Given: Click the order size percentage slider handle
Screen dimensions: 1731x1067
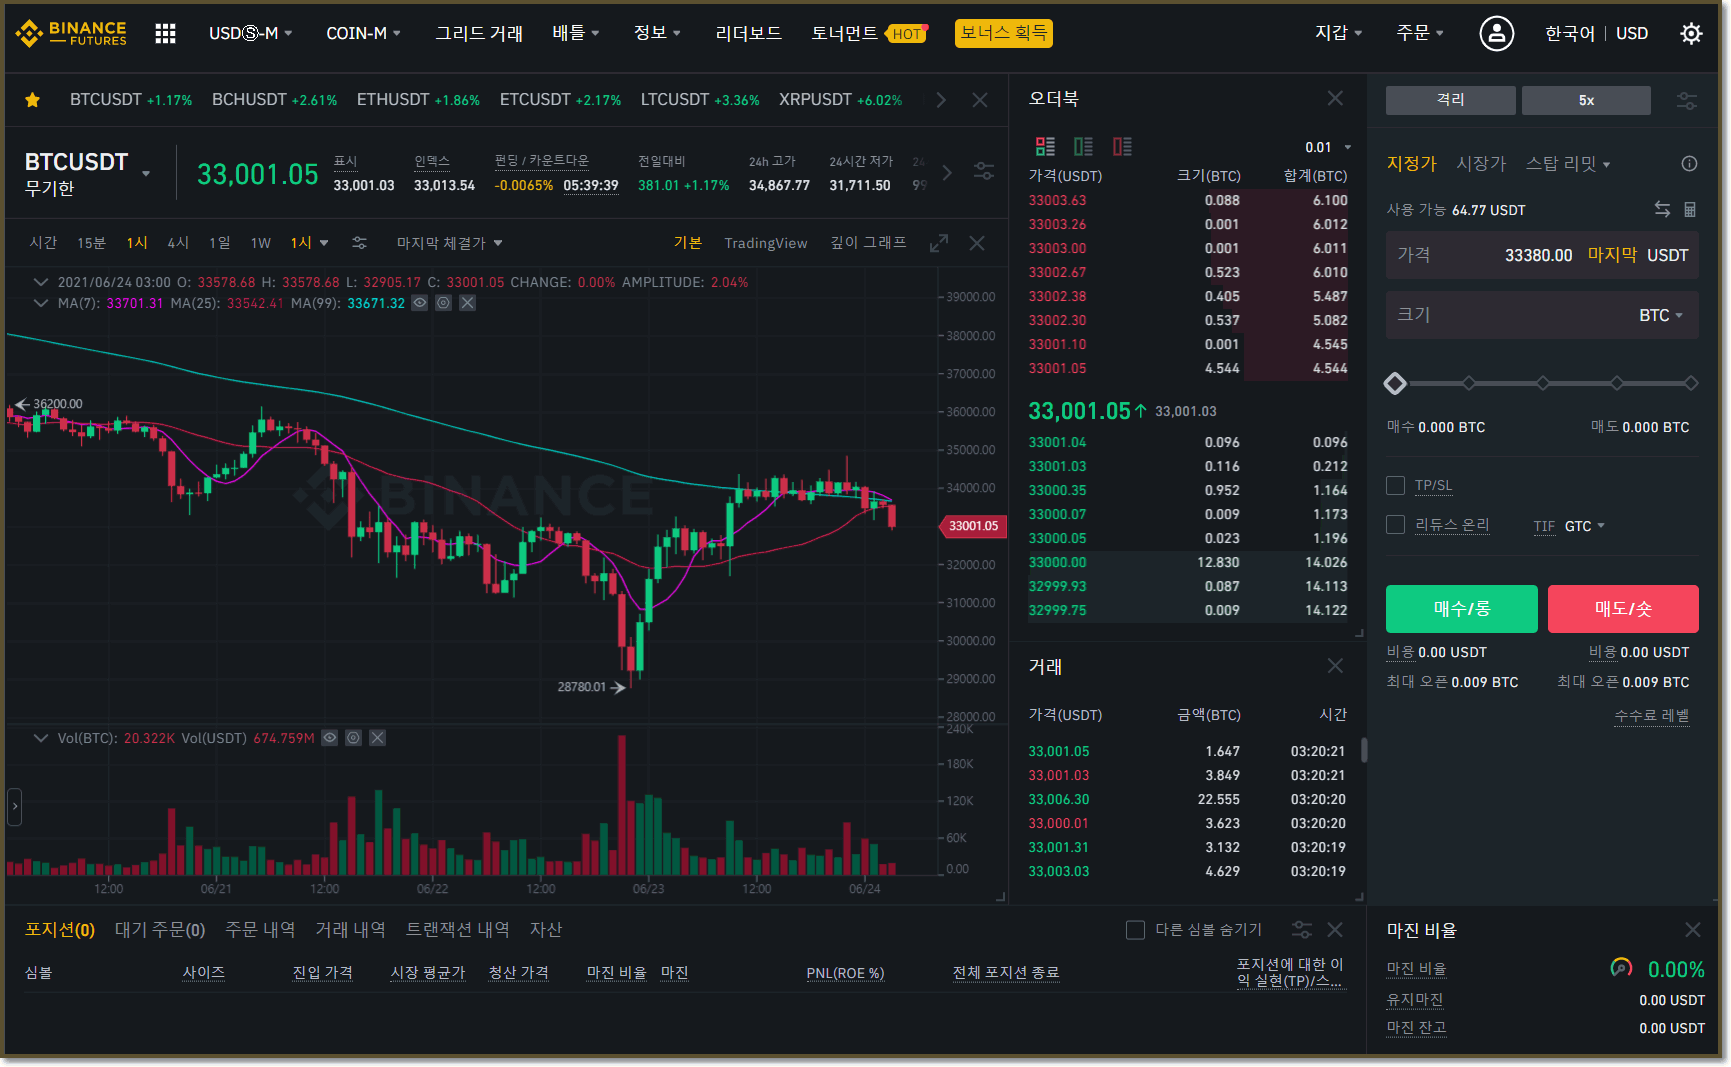Looking at the screenshot, I should (1395, 383).
